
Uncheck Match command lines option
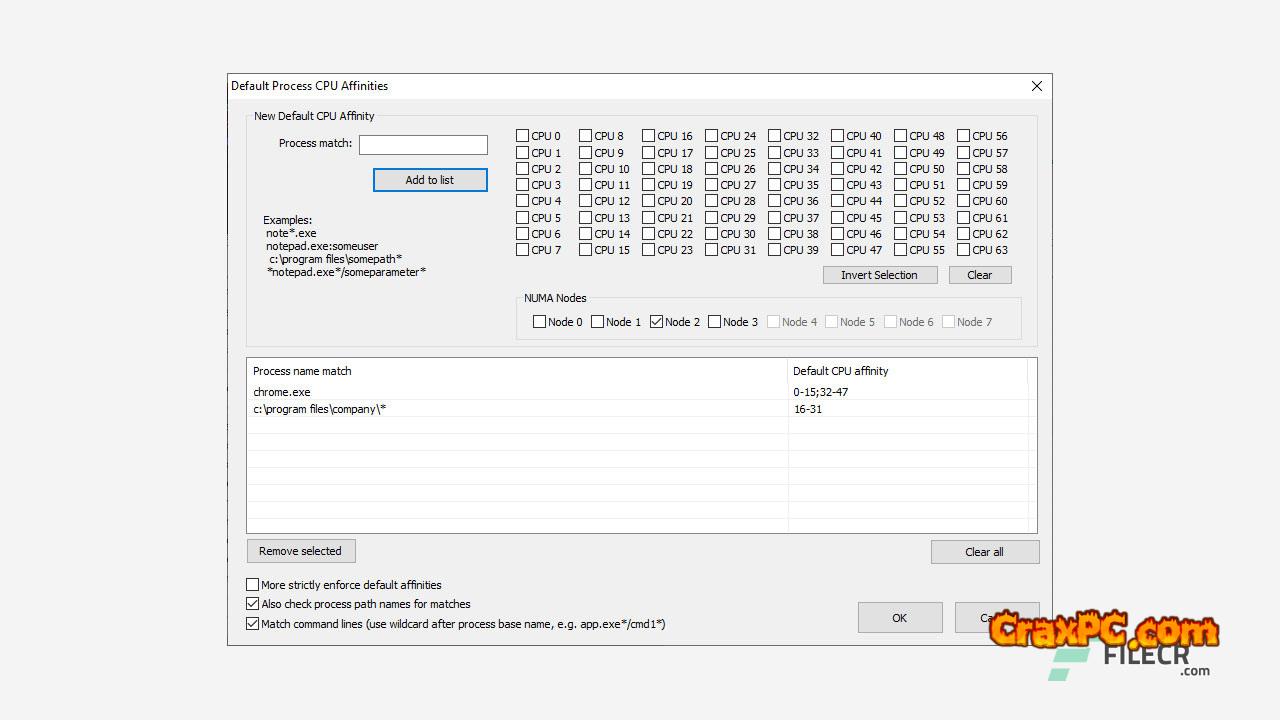point(253,624)
